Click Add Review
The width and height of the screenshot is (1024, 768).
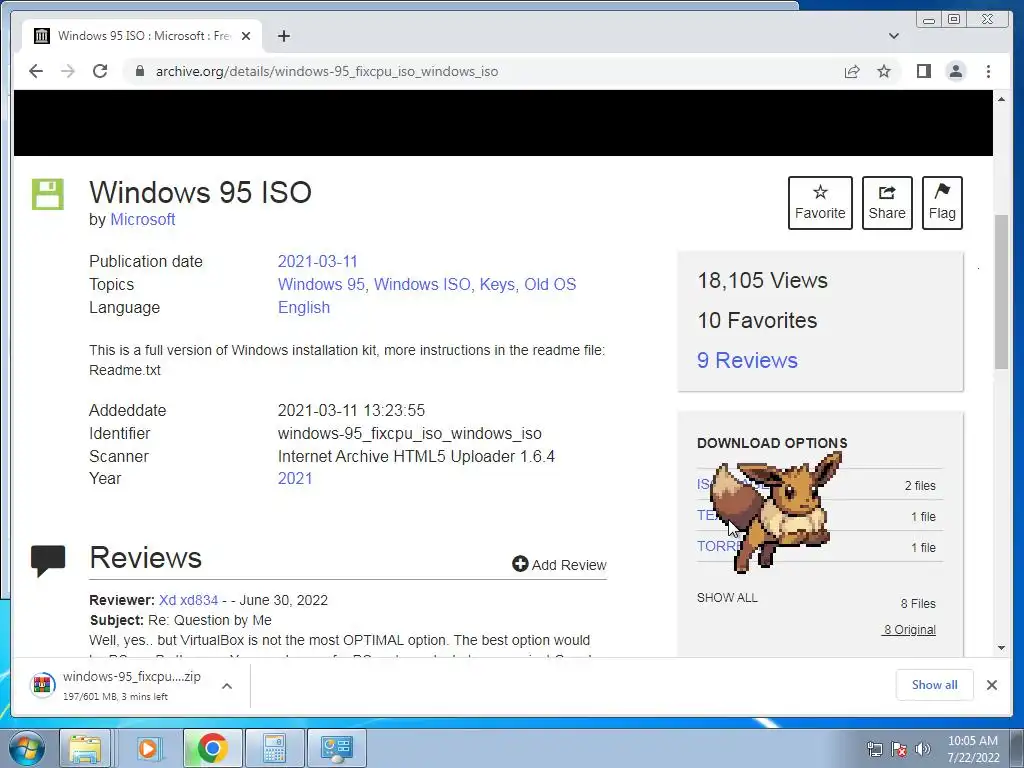tap(559, 564)
